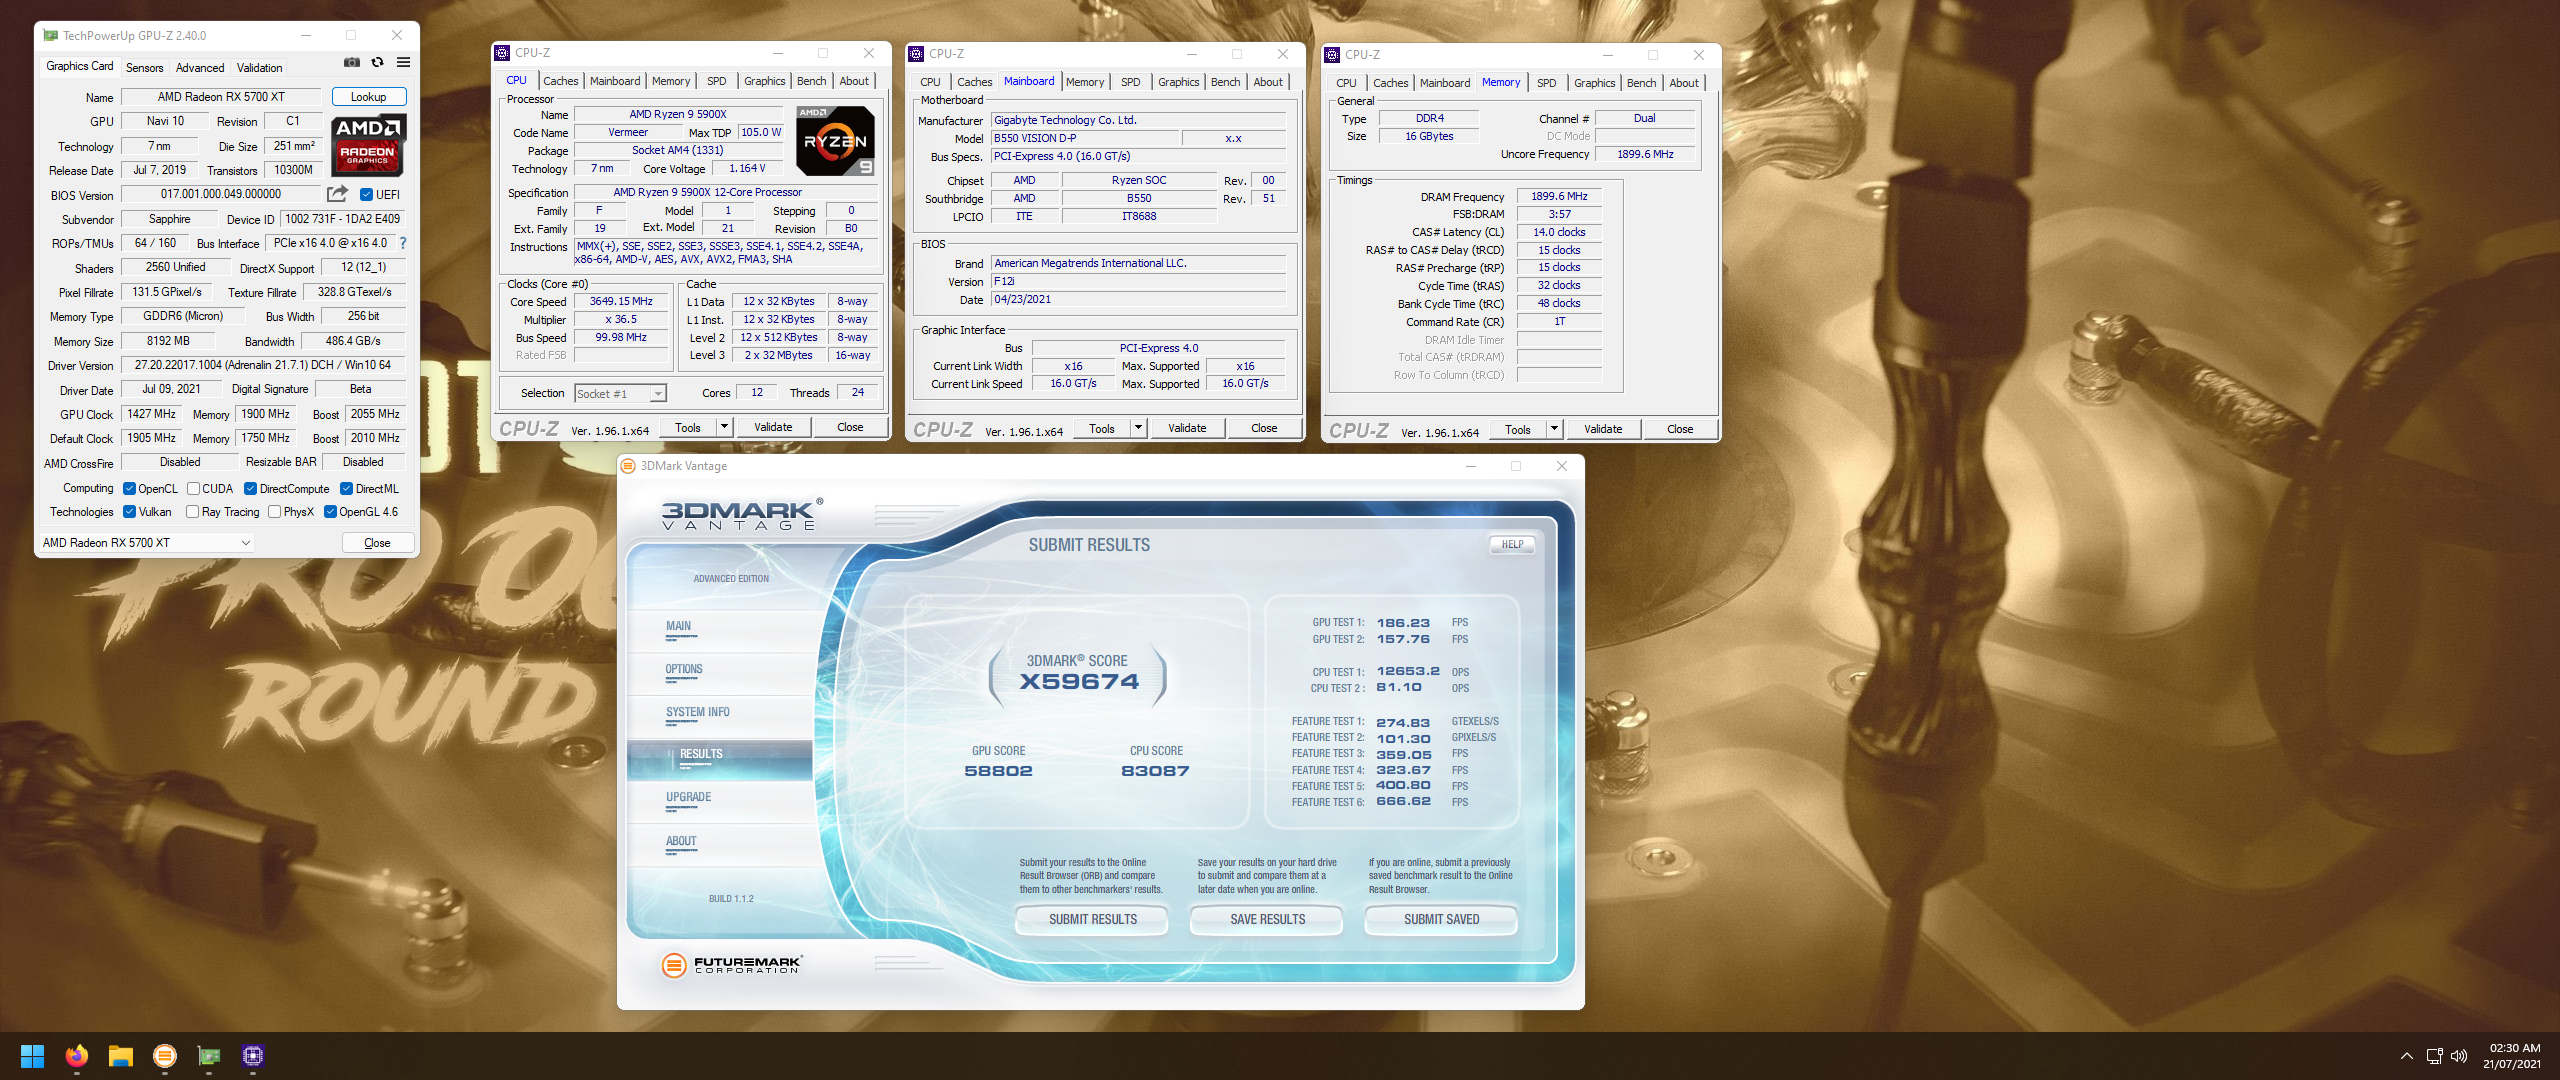Toggle the DirectML checkbox
The width and height of the screenshot is (2560, 1080).
[x=346, y=489]
